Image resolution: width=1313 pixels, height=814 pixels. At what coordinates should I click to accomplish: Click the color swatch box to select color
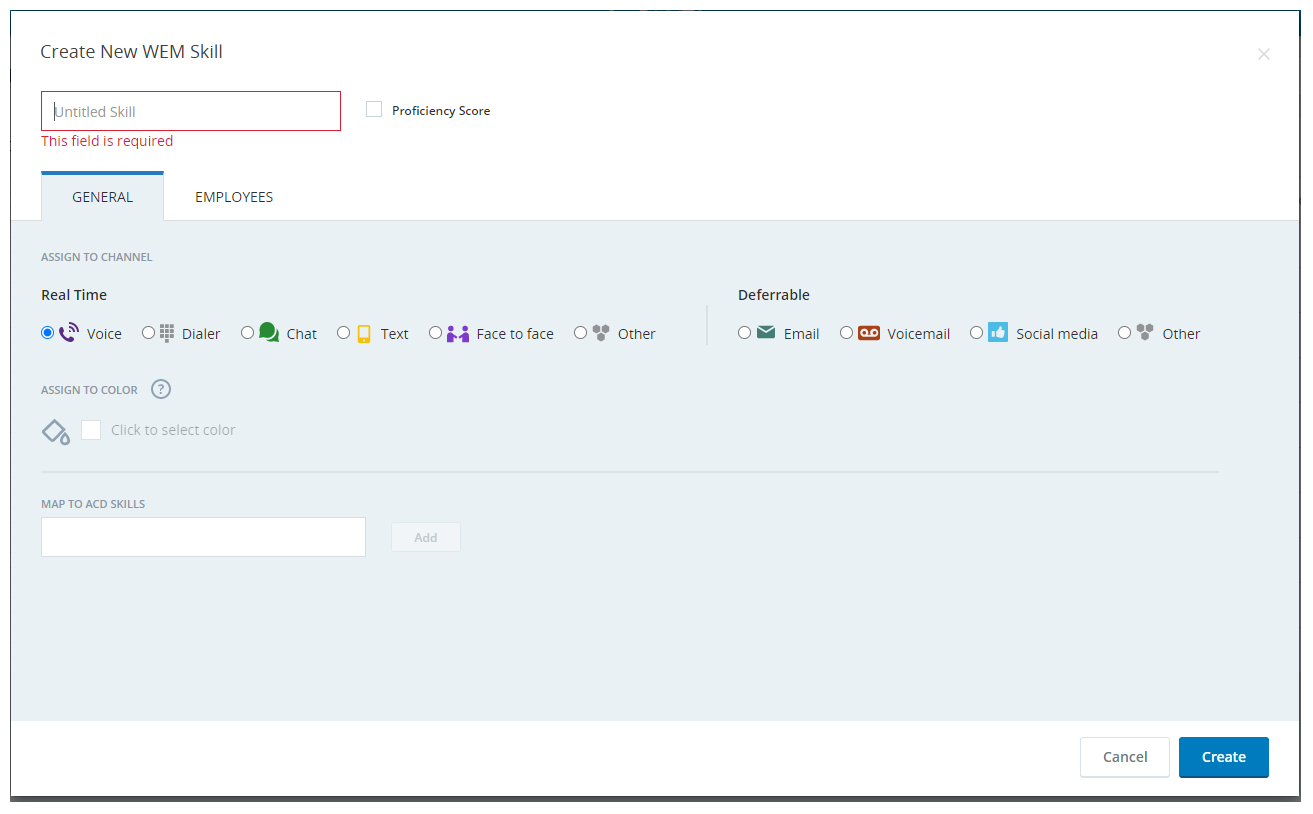pyautogui.click(x=91, y=430)
